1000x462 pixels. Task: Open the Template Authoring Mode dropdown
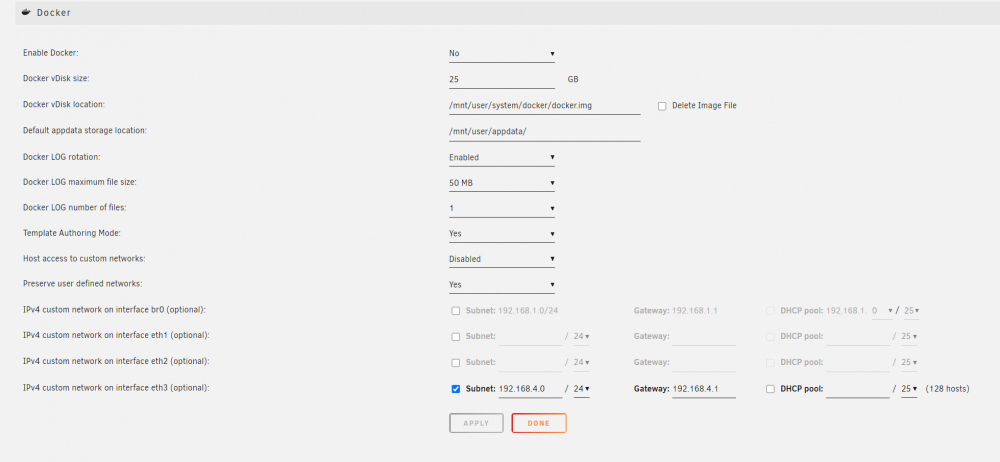click(502, 234)
